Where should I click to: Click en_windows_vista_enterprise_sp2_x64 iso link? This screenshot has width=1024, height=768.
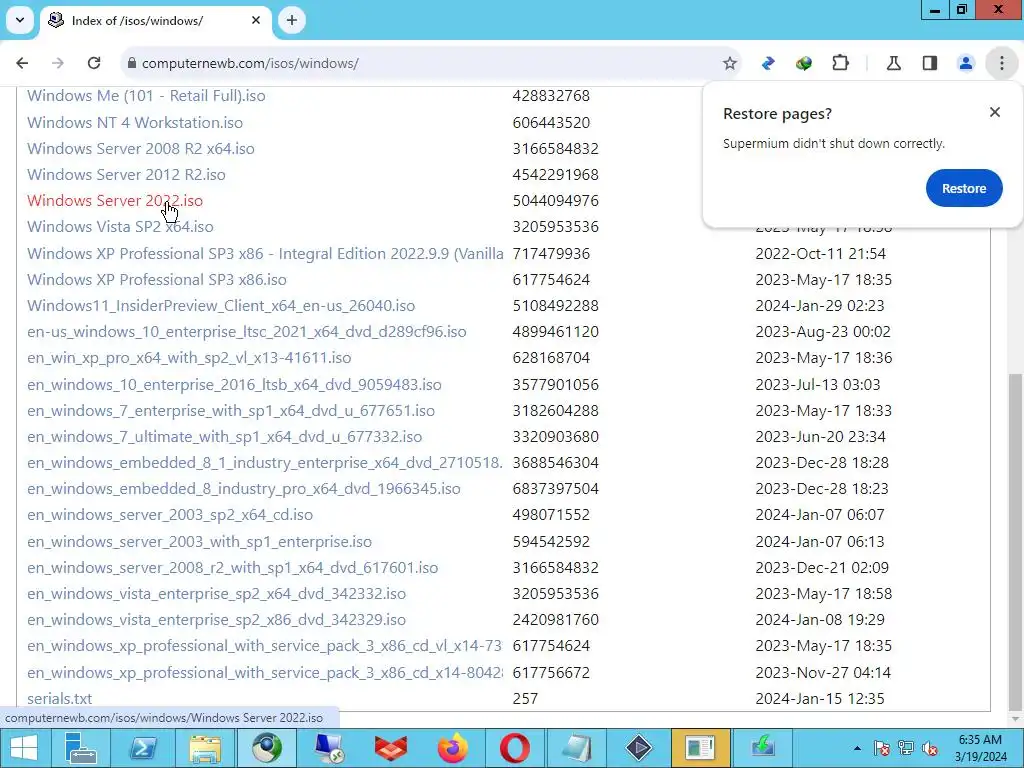[x=216, y=594]
